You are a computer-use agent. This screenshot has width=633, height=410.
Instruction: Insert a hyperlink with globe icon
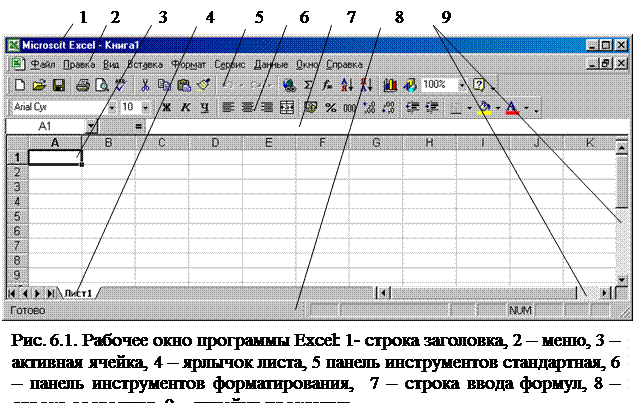point(289,85)
